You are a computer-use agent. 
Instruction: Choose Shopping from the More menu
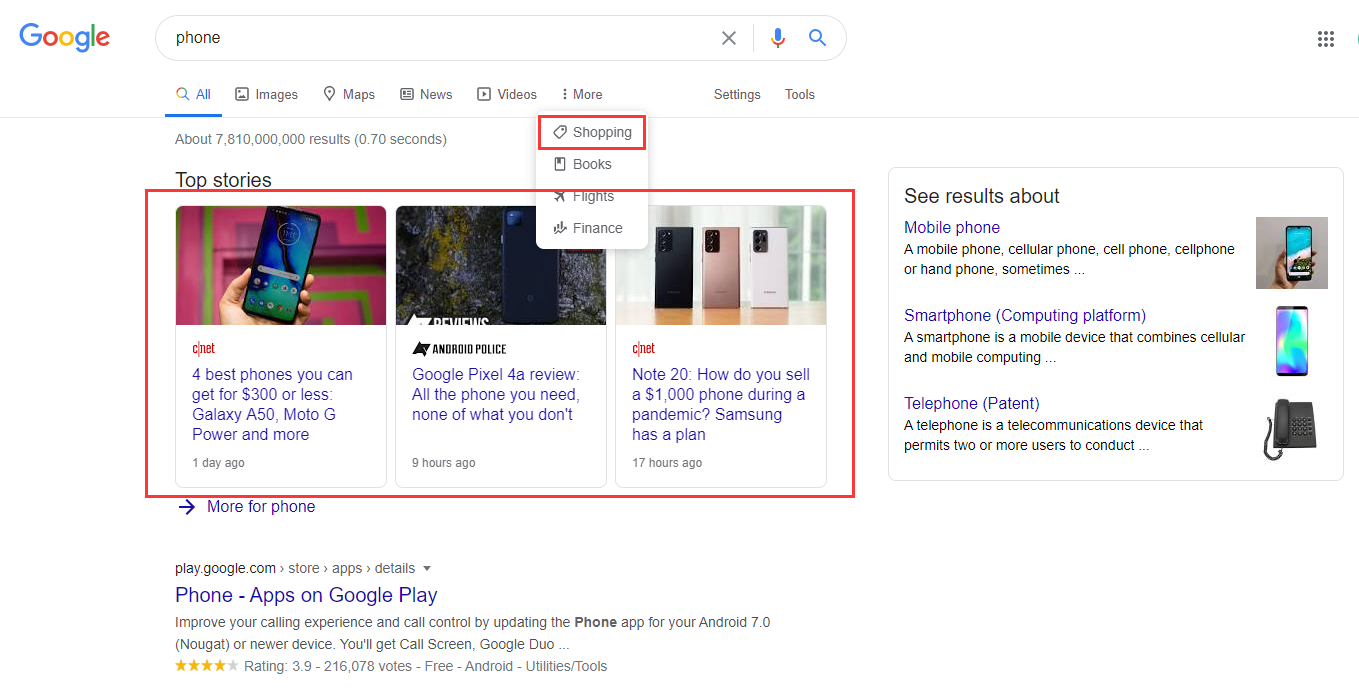[592, 132]
